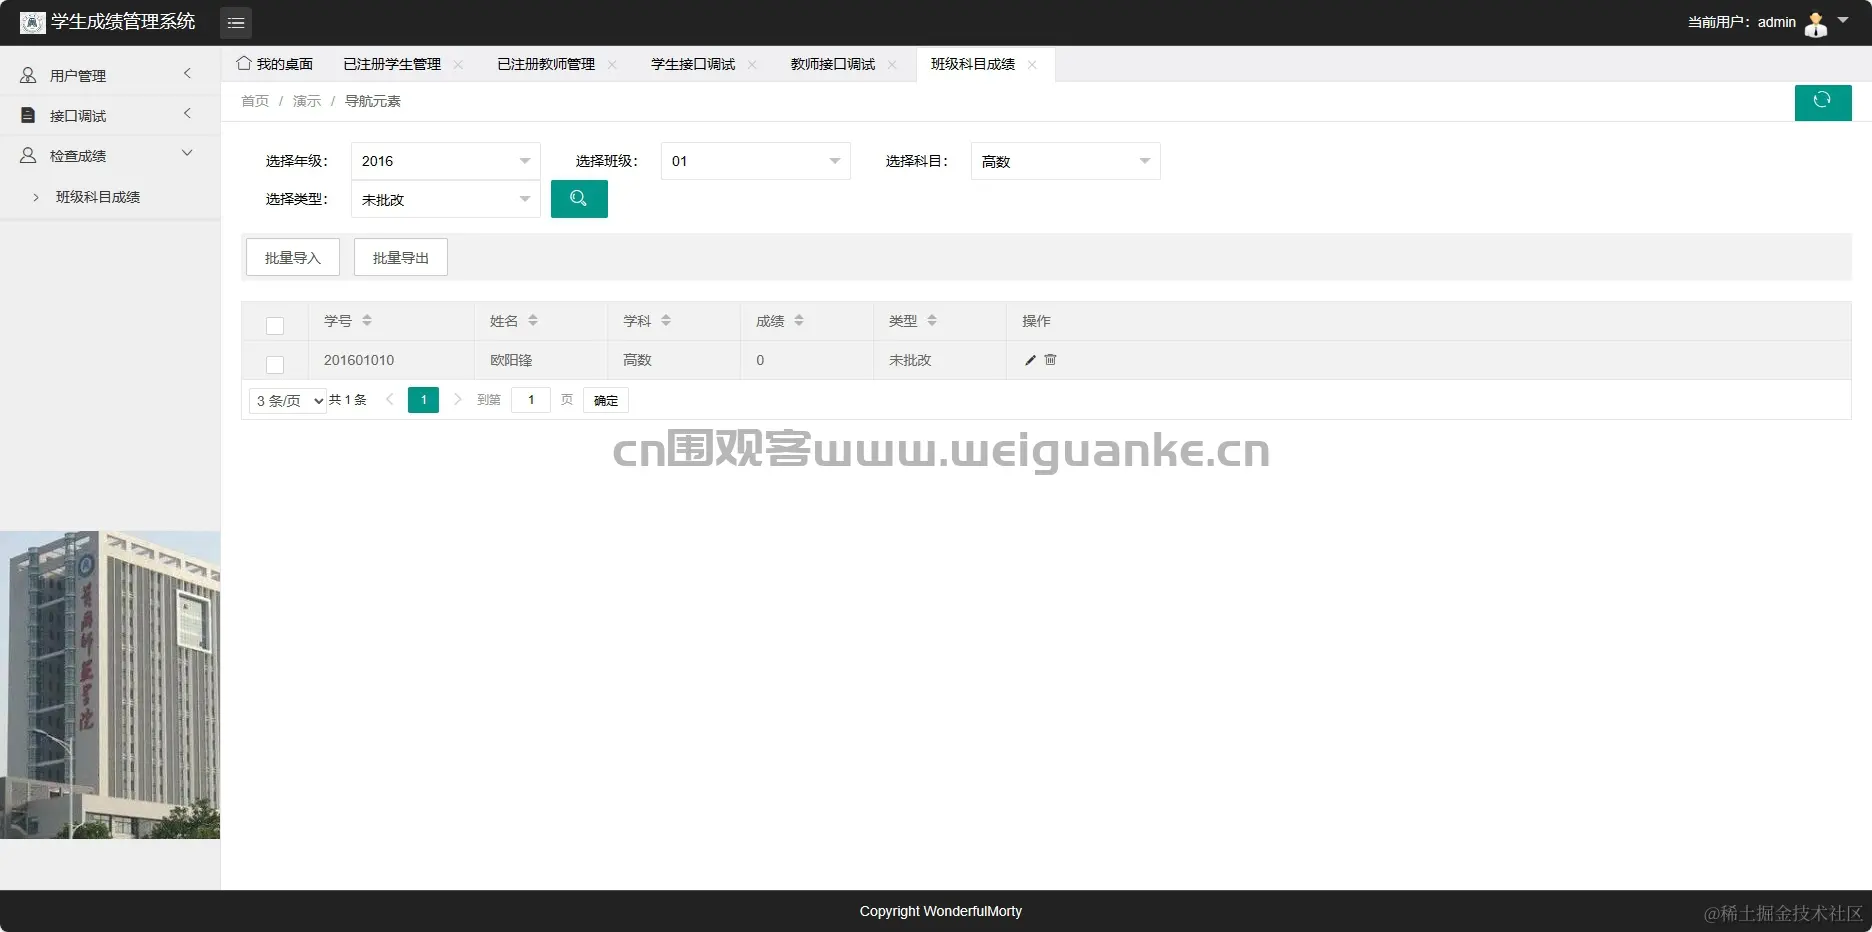Click the 确定 pagination confirm button
The height and width of the screenshot is (932, 1872).
click(x=606, y=400)
